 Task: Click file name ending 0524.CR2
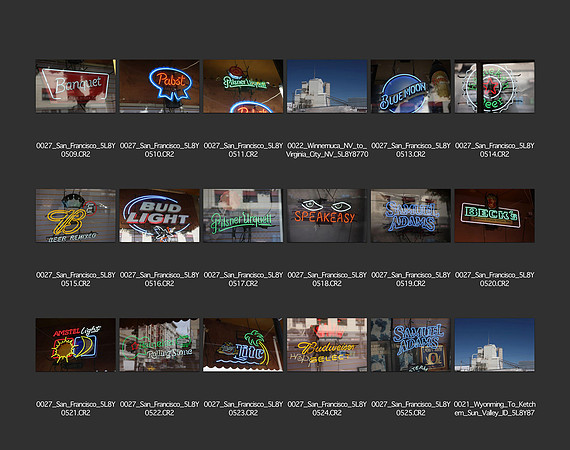[327, 409]
